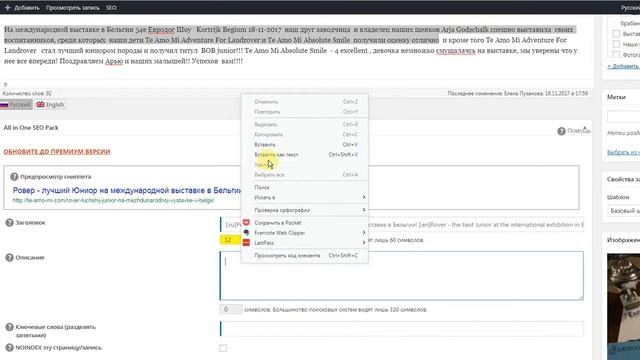Viewport: 640px width, 360px height.
Task: Expand the LastPass submenu arrow
Action: [x=363, y=243]
